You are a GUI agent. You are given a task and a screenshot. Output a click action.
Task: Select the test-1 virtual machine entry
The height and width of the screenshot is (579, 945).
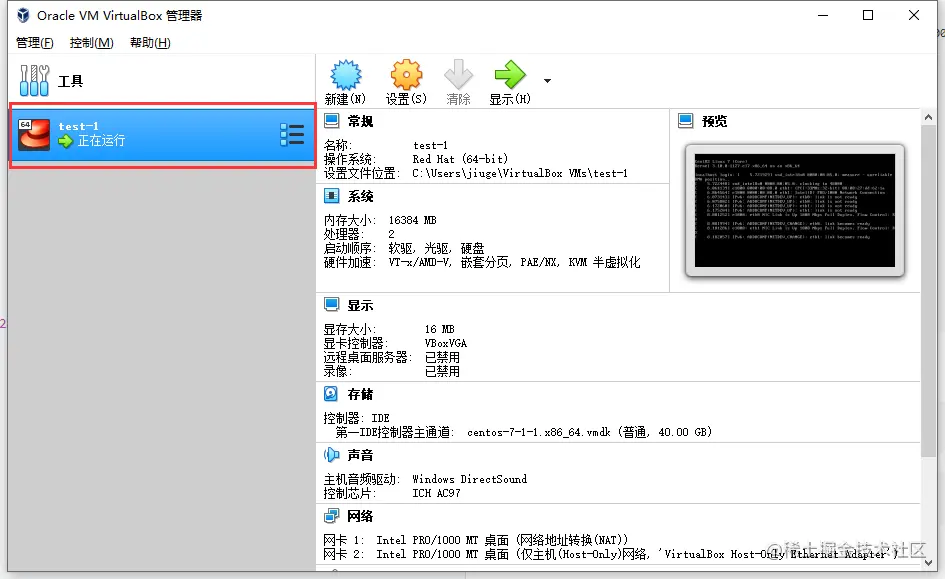click(163, 135)
